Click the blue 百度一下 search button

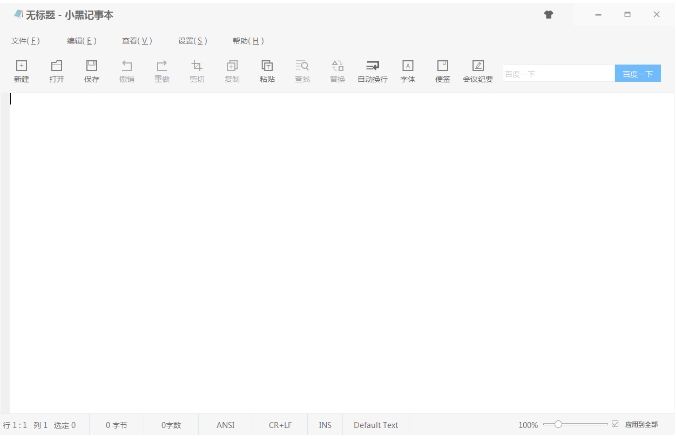pos(638,74)
